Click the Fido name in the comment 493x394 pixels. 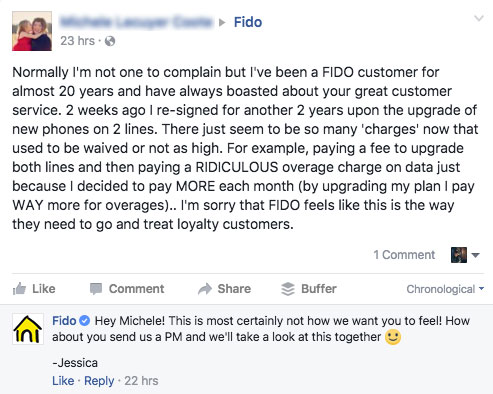64,321
